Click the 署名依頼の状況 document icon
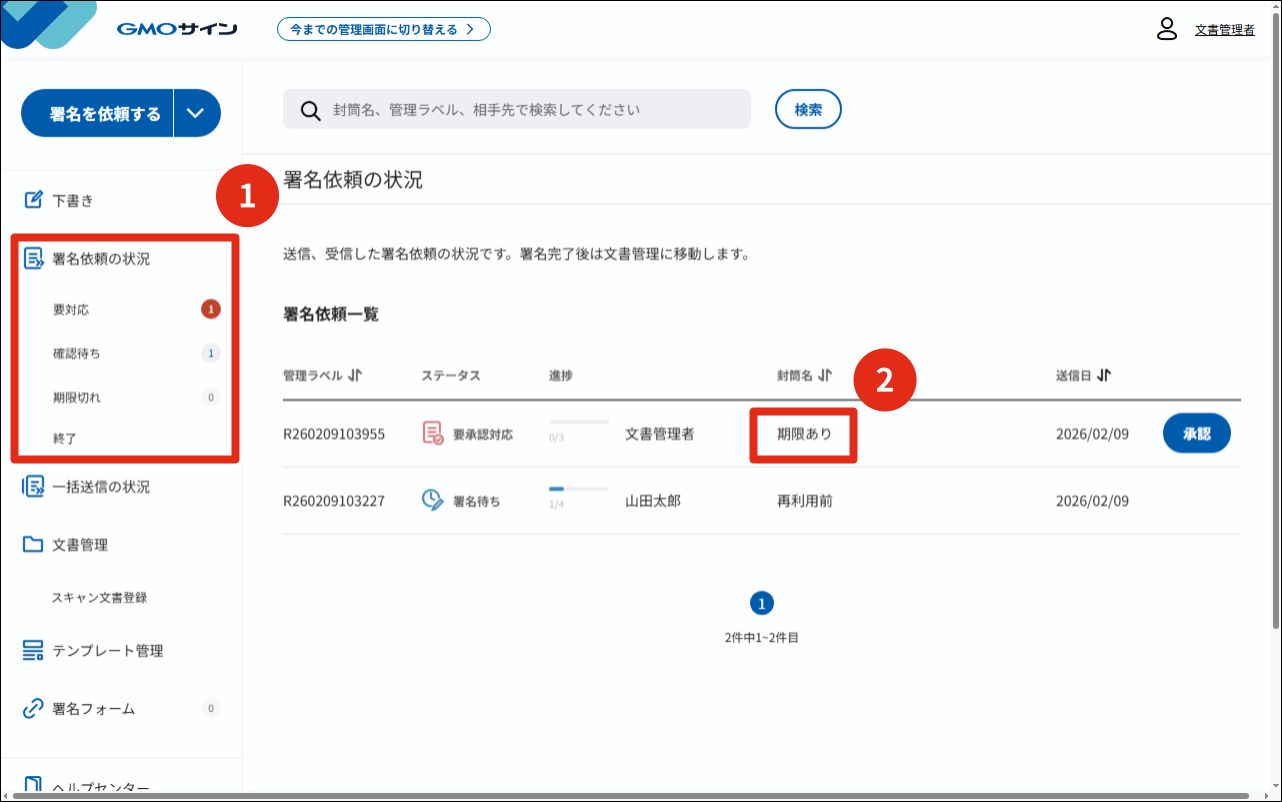Image resolution: width=1282 pixels, height=802 pixels. coord(33,259)
